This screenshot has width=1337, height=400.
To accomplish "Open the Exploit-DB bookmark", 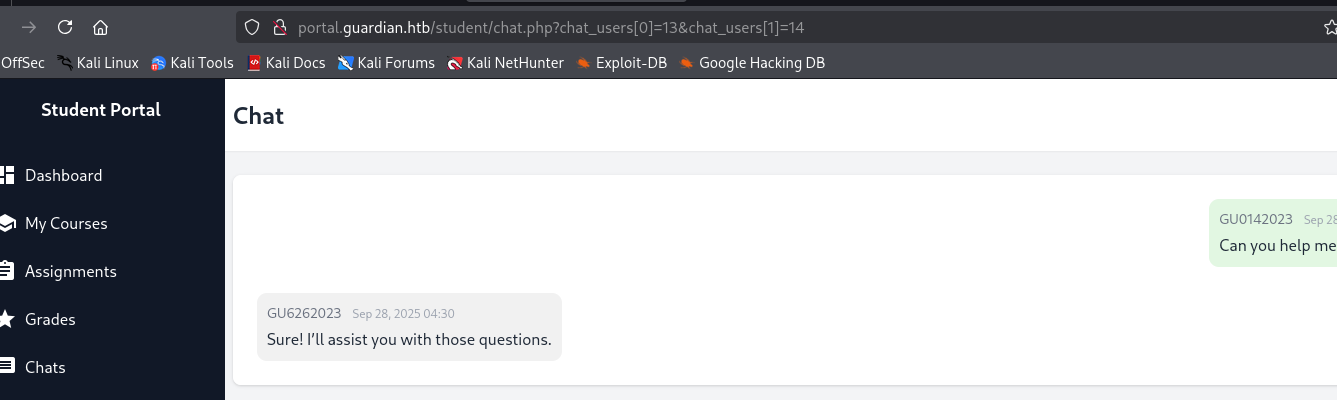I will [621, 63].
